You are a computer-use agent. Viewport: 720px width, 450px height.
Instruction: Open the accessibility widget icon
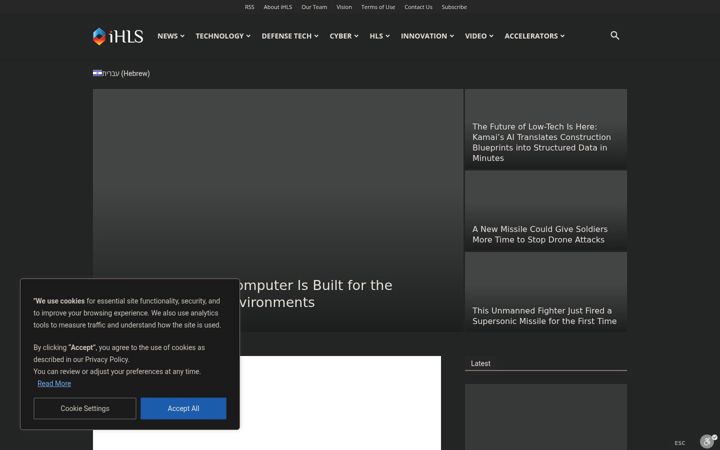click(x=709, y=441)
